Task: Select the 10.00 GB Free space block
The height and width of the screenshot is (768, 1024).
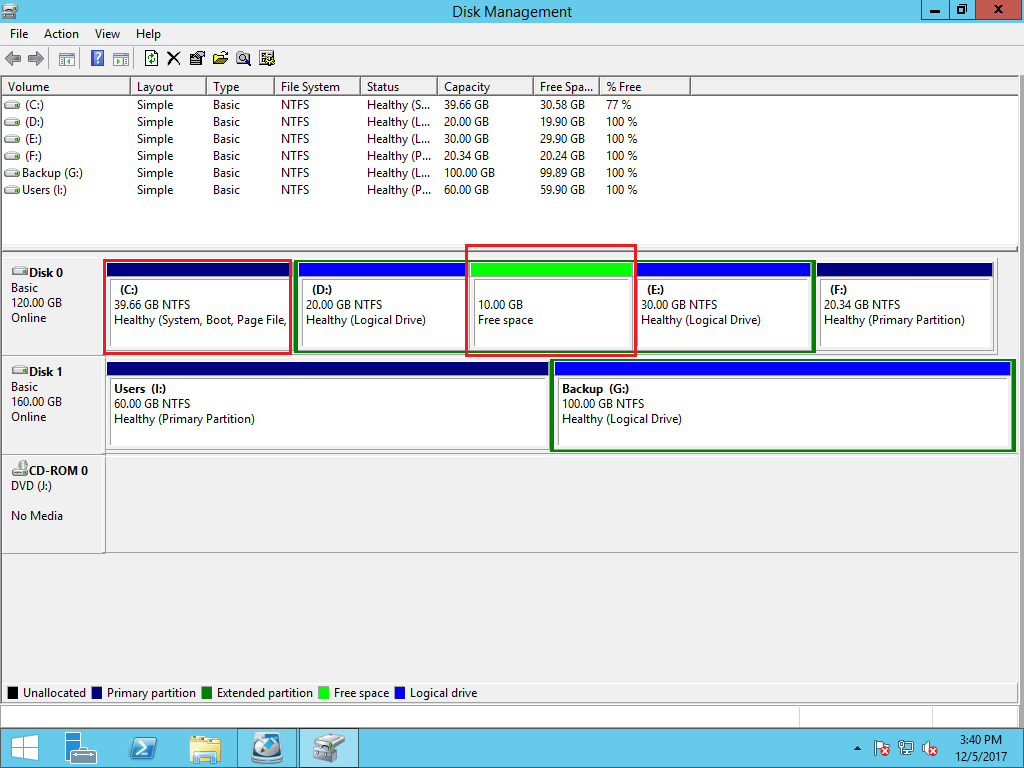Action: 551,312
